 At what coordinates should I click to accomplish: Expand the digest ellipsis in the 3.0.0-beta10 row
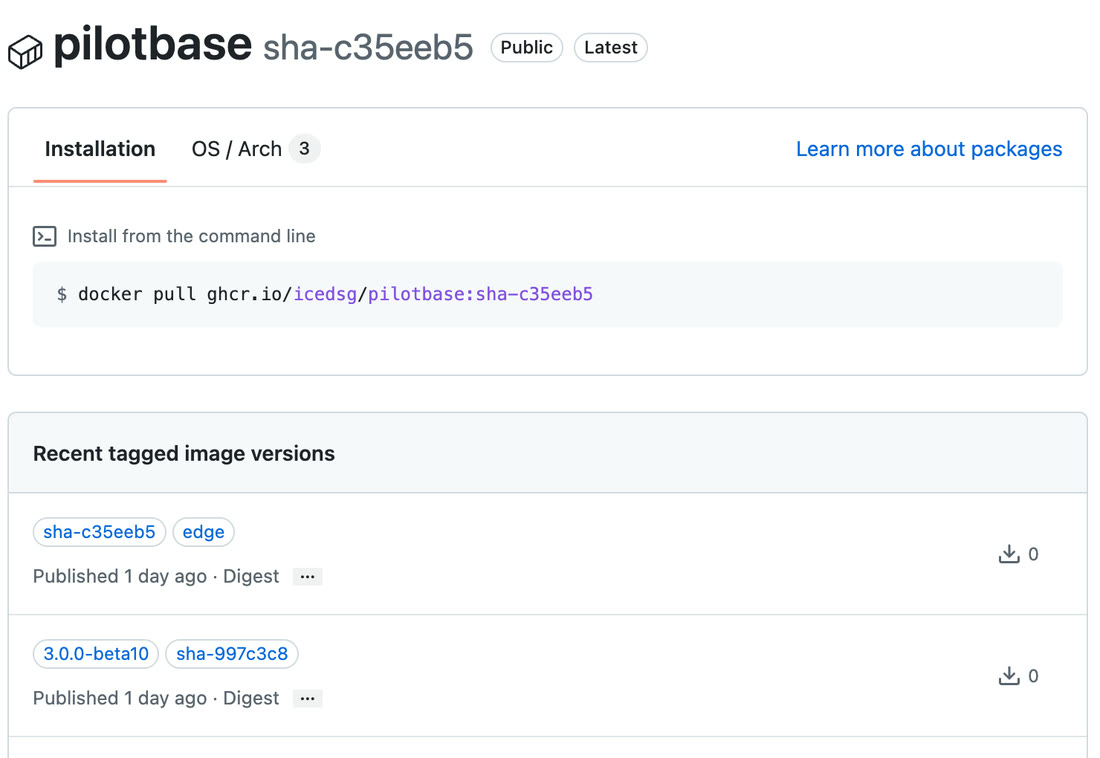pyautogui.click(x=307, y=699)
